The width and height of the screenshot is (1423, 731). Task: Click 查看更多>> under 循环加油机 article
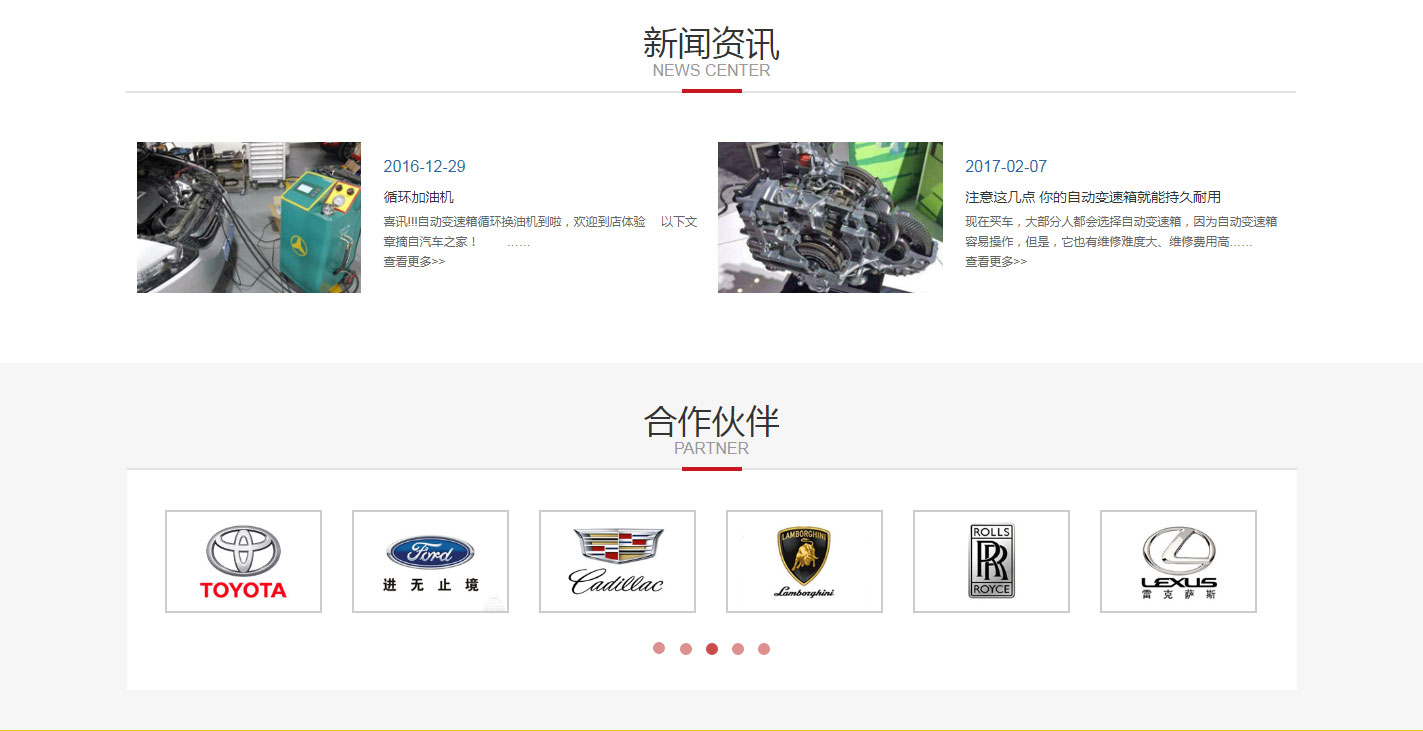[x=414, y=262]
